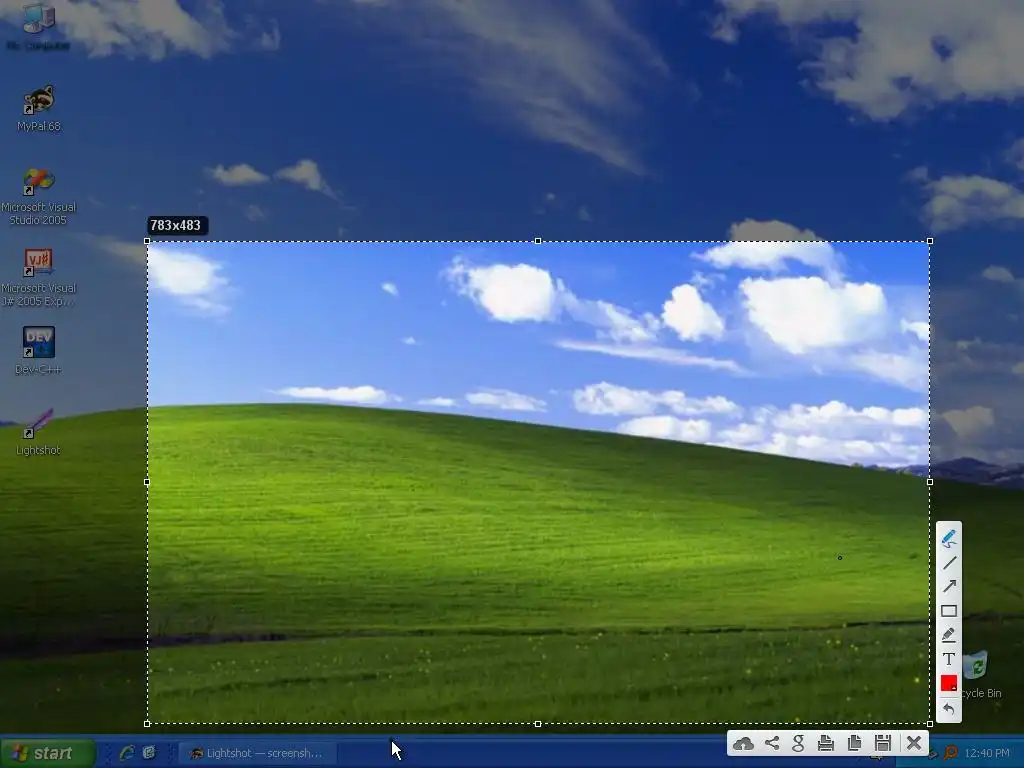The width and height of the screenshot is (1024, 768).
Task: Click the bottom-left selection corner handle
Action: (147, 724)
